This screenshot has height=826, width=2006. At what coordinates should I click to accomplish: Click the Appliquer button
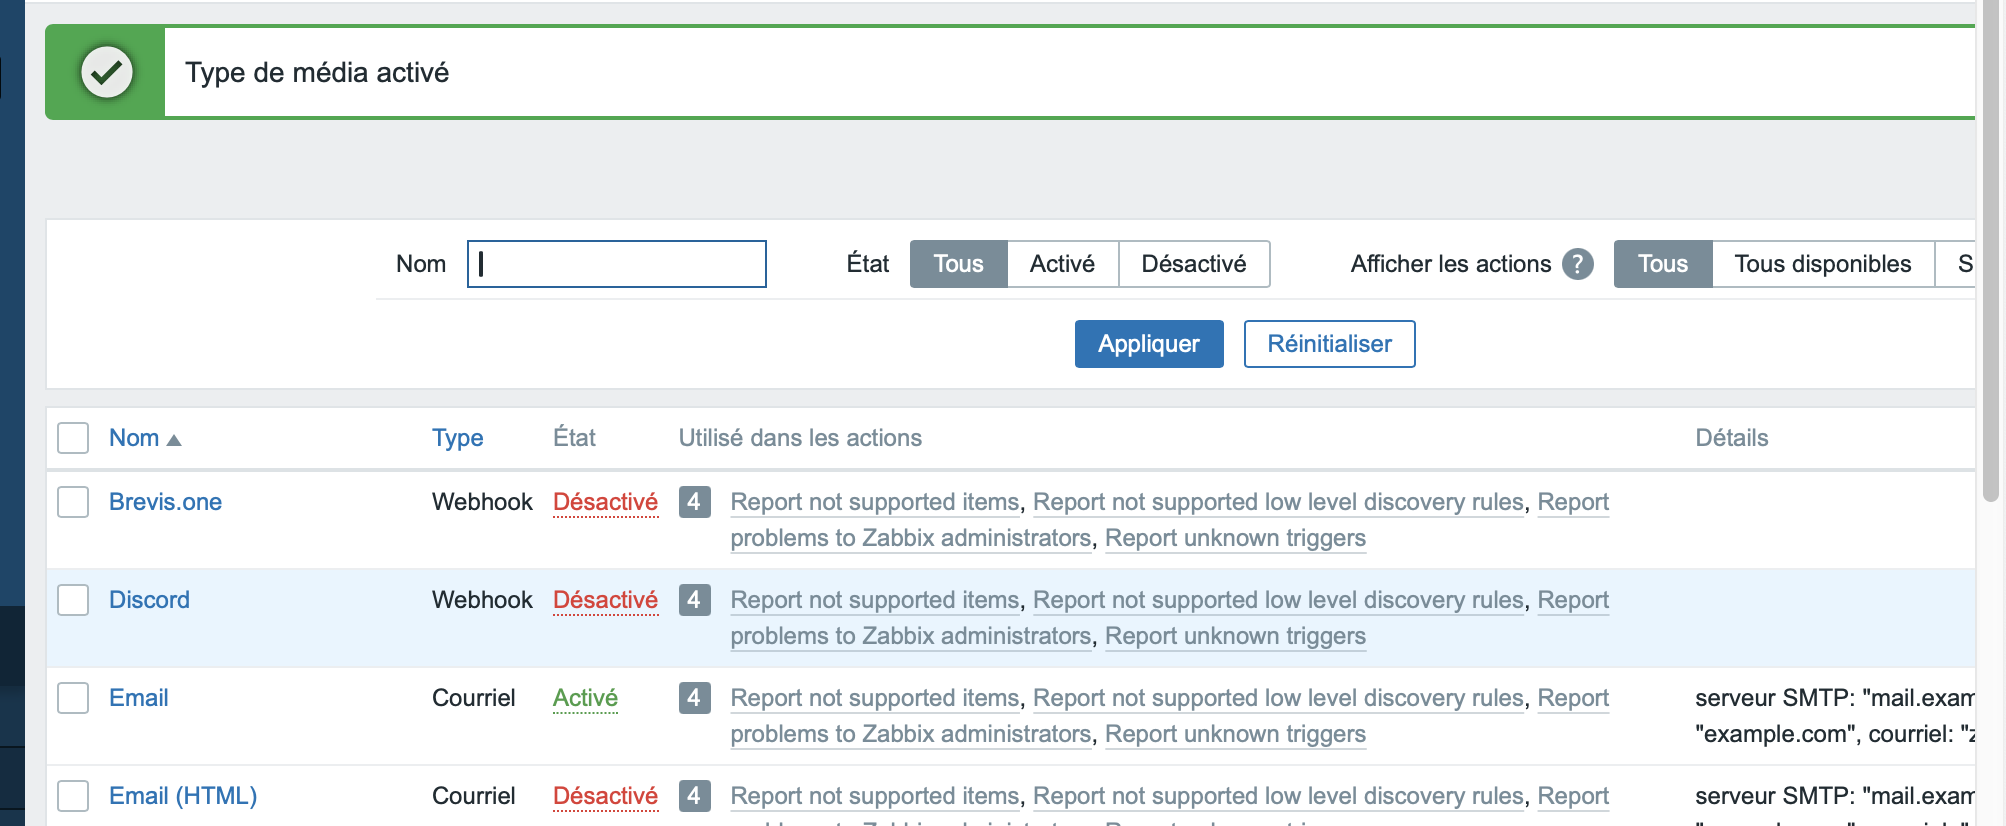1148,343
